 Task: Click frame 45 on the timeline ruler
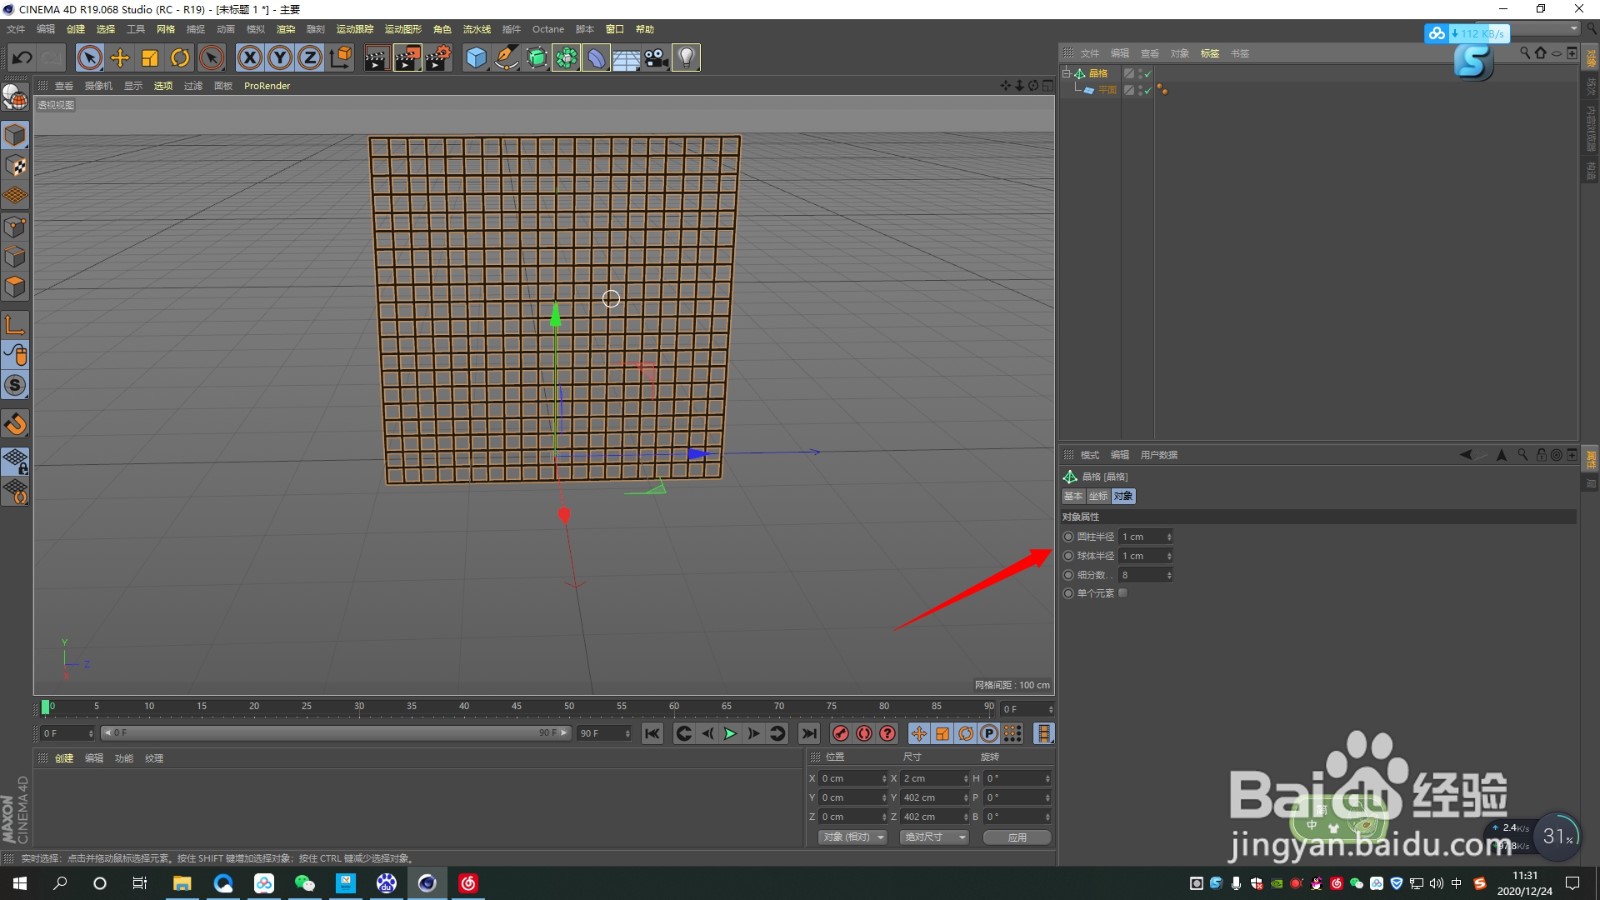(516, 707)
